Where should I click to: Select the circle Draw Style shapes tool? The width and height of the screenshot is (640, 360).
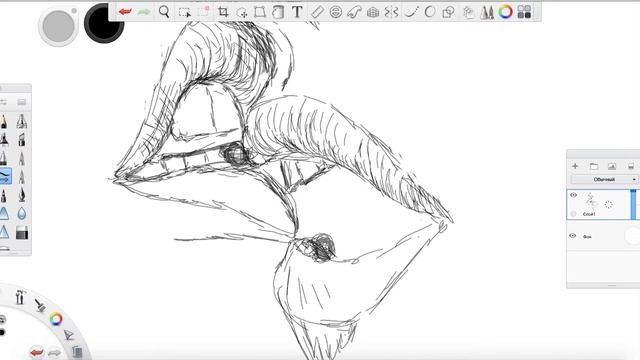click(x=430, y=12)
